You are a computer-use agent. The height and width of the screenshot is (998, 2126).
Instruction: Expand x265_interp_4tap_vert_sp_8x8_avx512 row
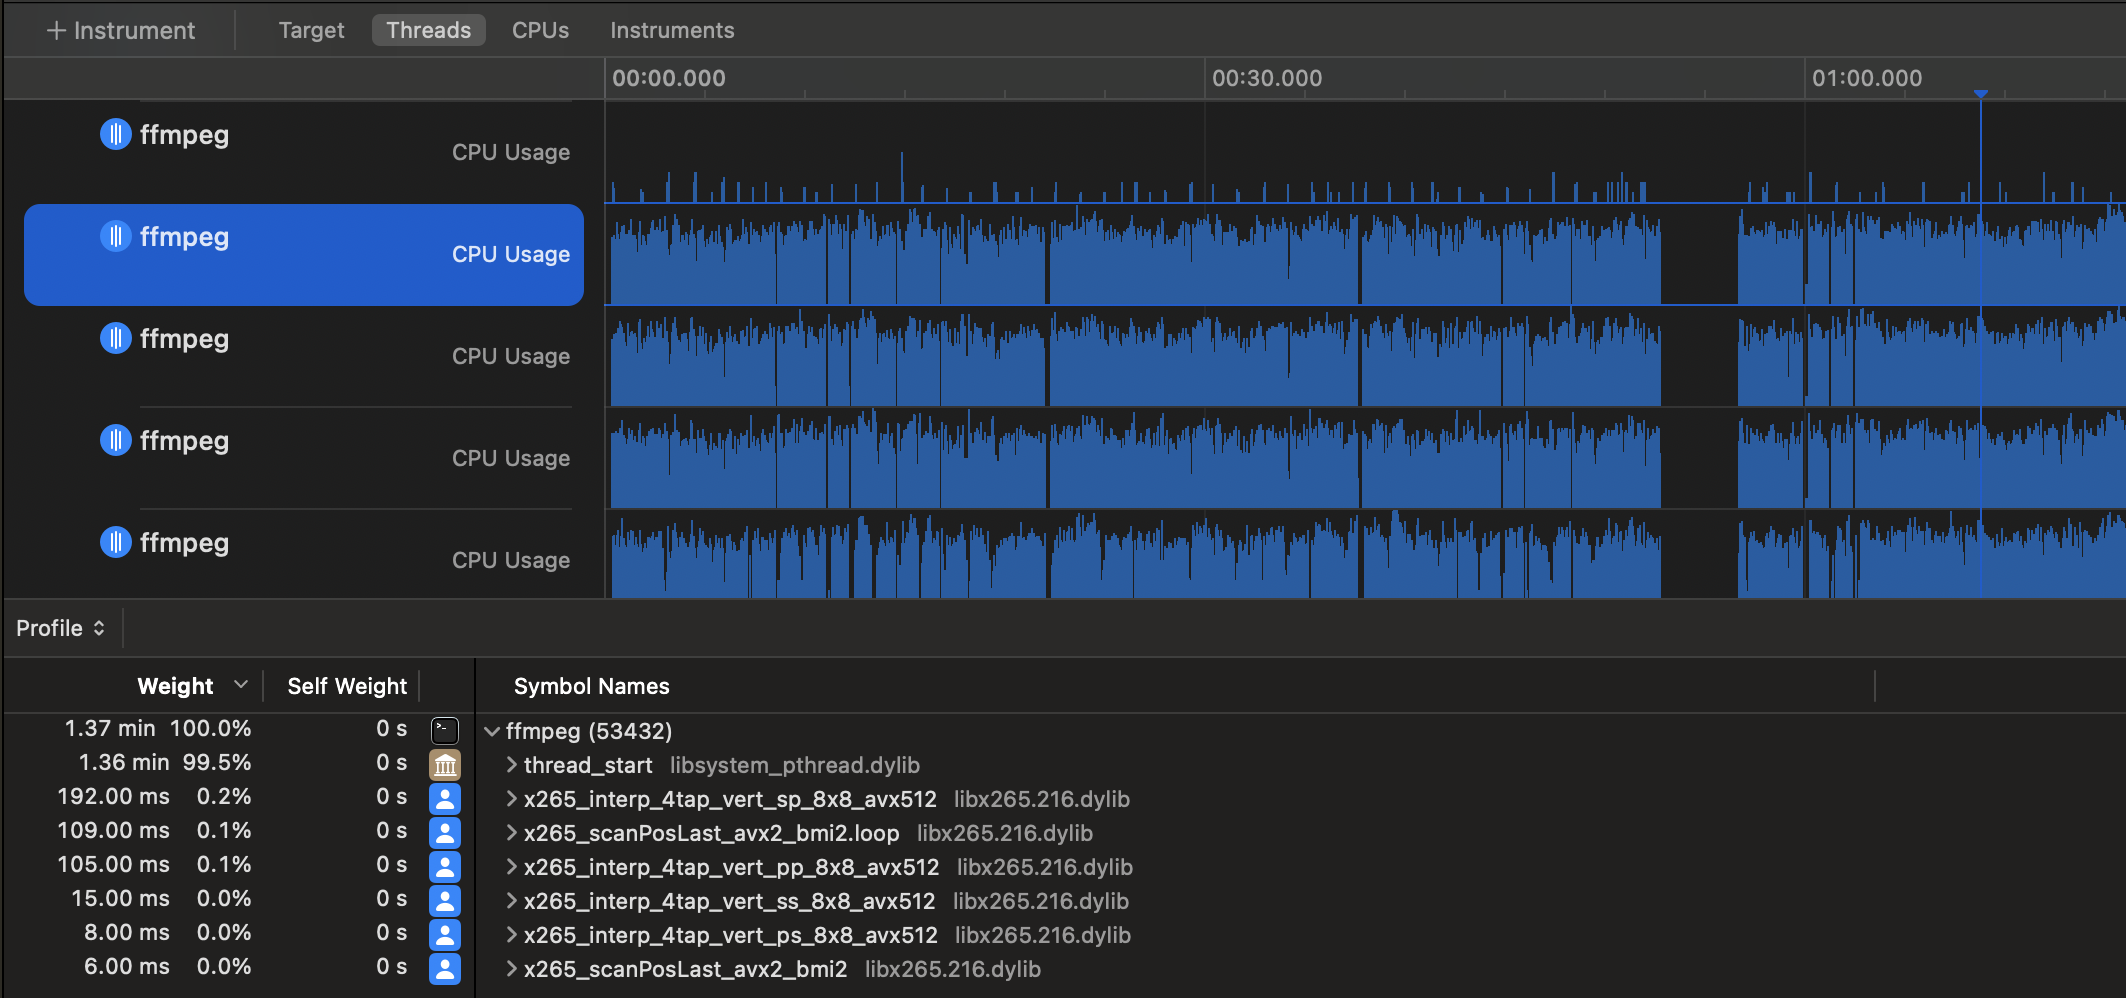[511, 799]
